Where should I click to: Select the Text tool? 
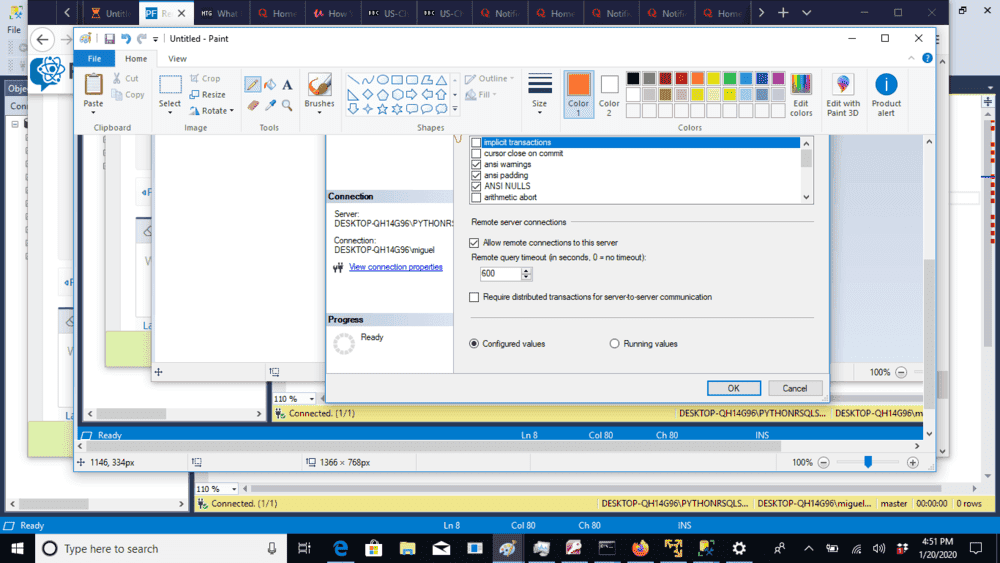[x=287, y=85]
